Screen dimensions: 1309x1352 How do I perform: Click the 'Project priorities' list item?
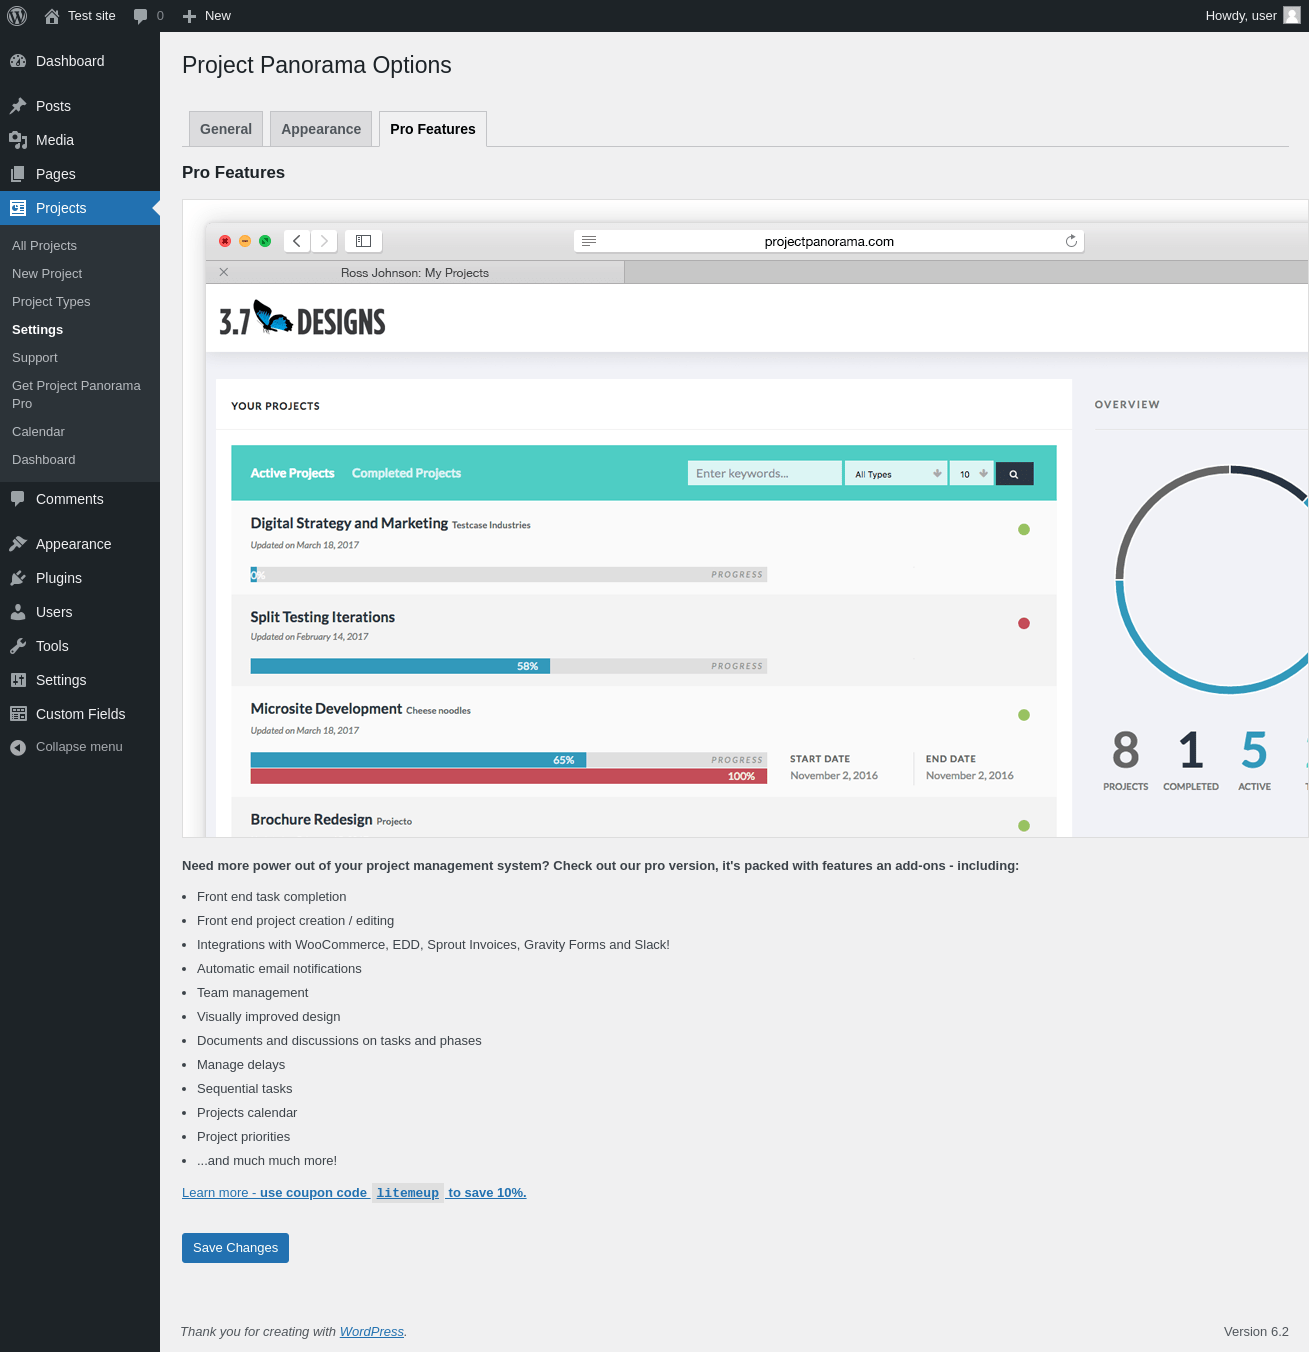[244, 1137]
